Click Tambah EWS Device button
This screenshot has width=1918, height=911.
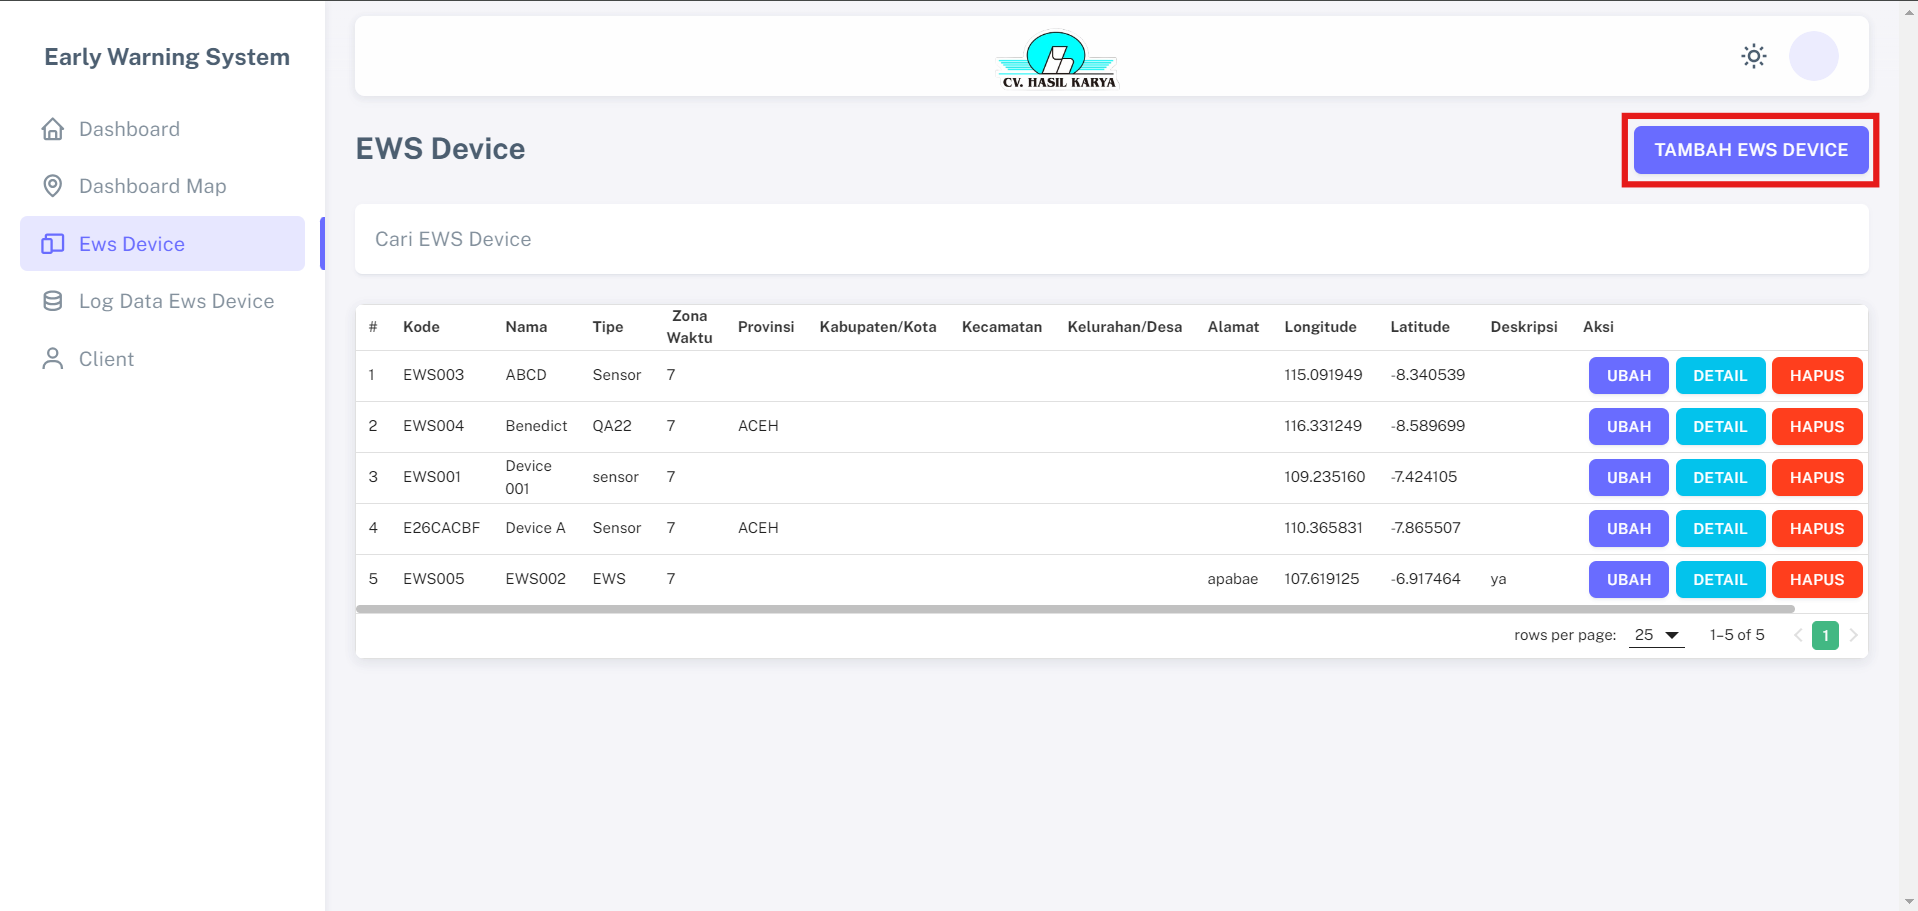(1750, 150)
